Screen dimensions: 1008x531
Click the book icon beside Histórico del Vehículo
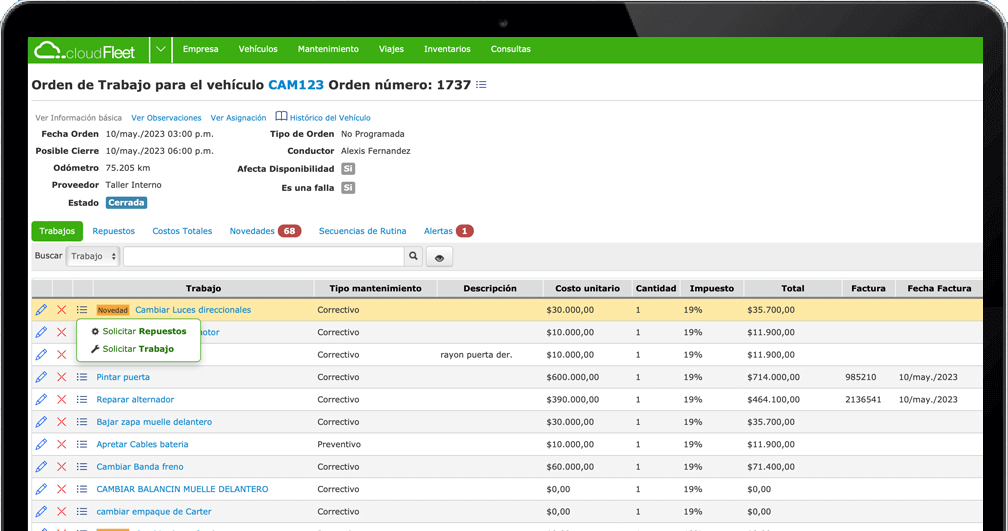point(281,116)
